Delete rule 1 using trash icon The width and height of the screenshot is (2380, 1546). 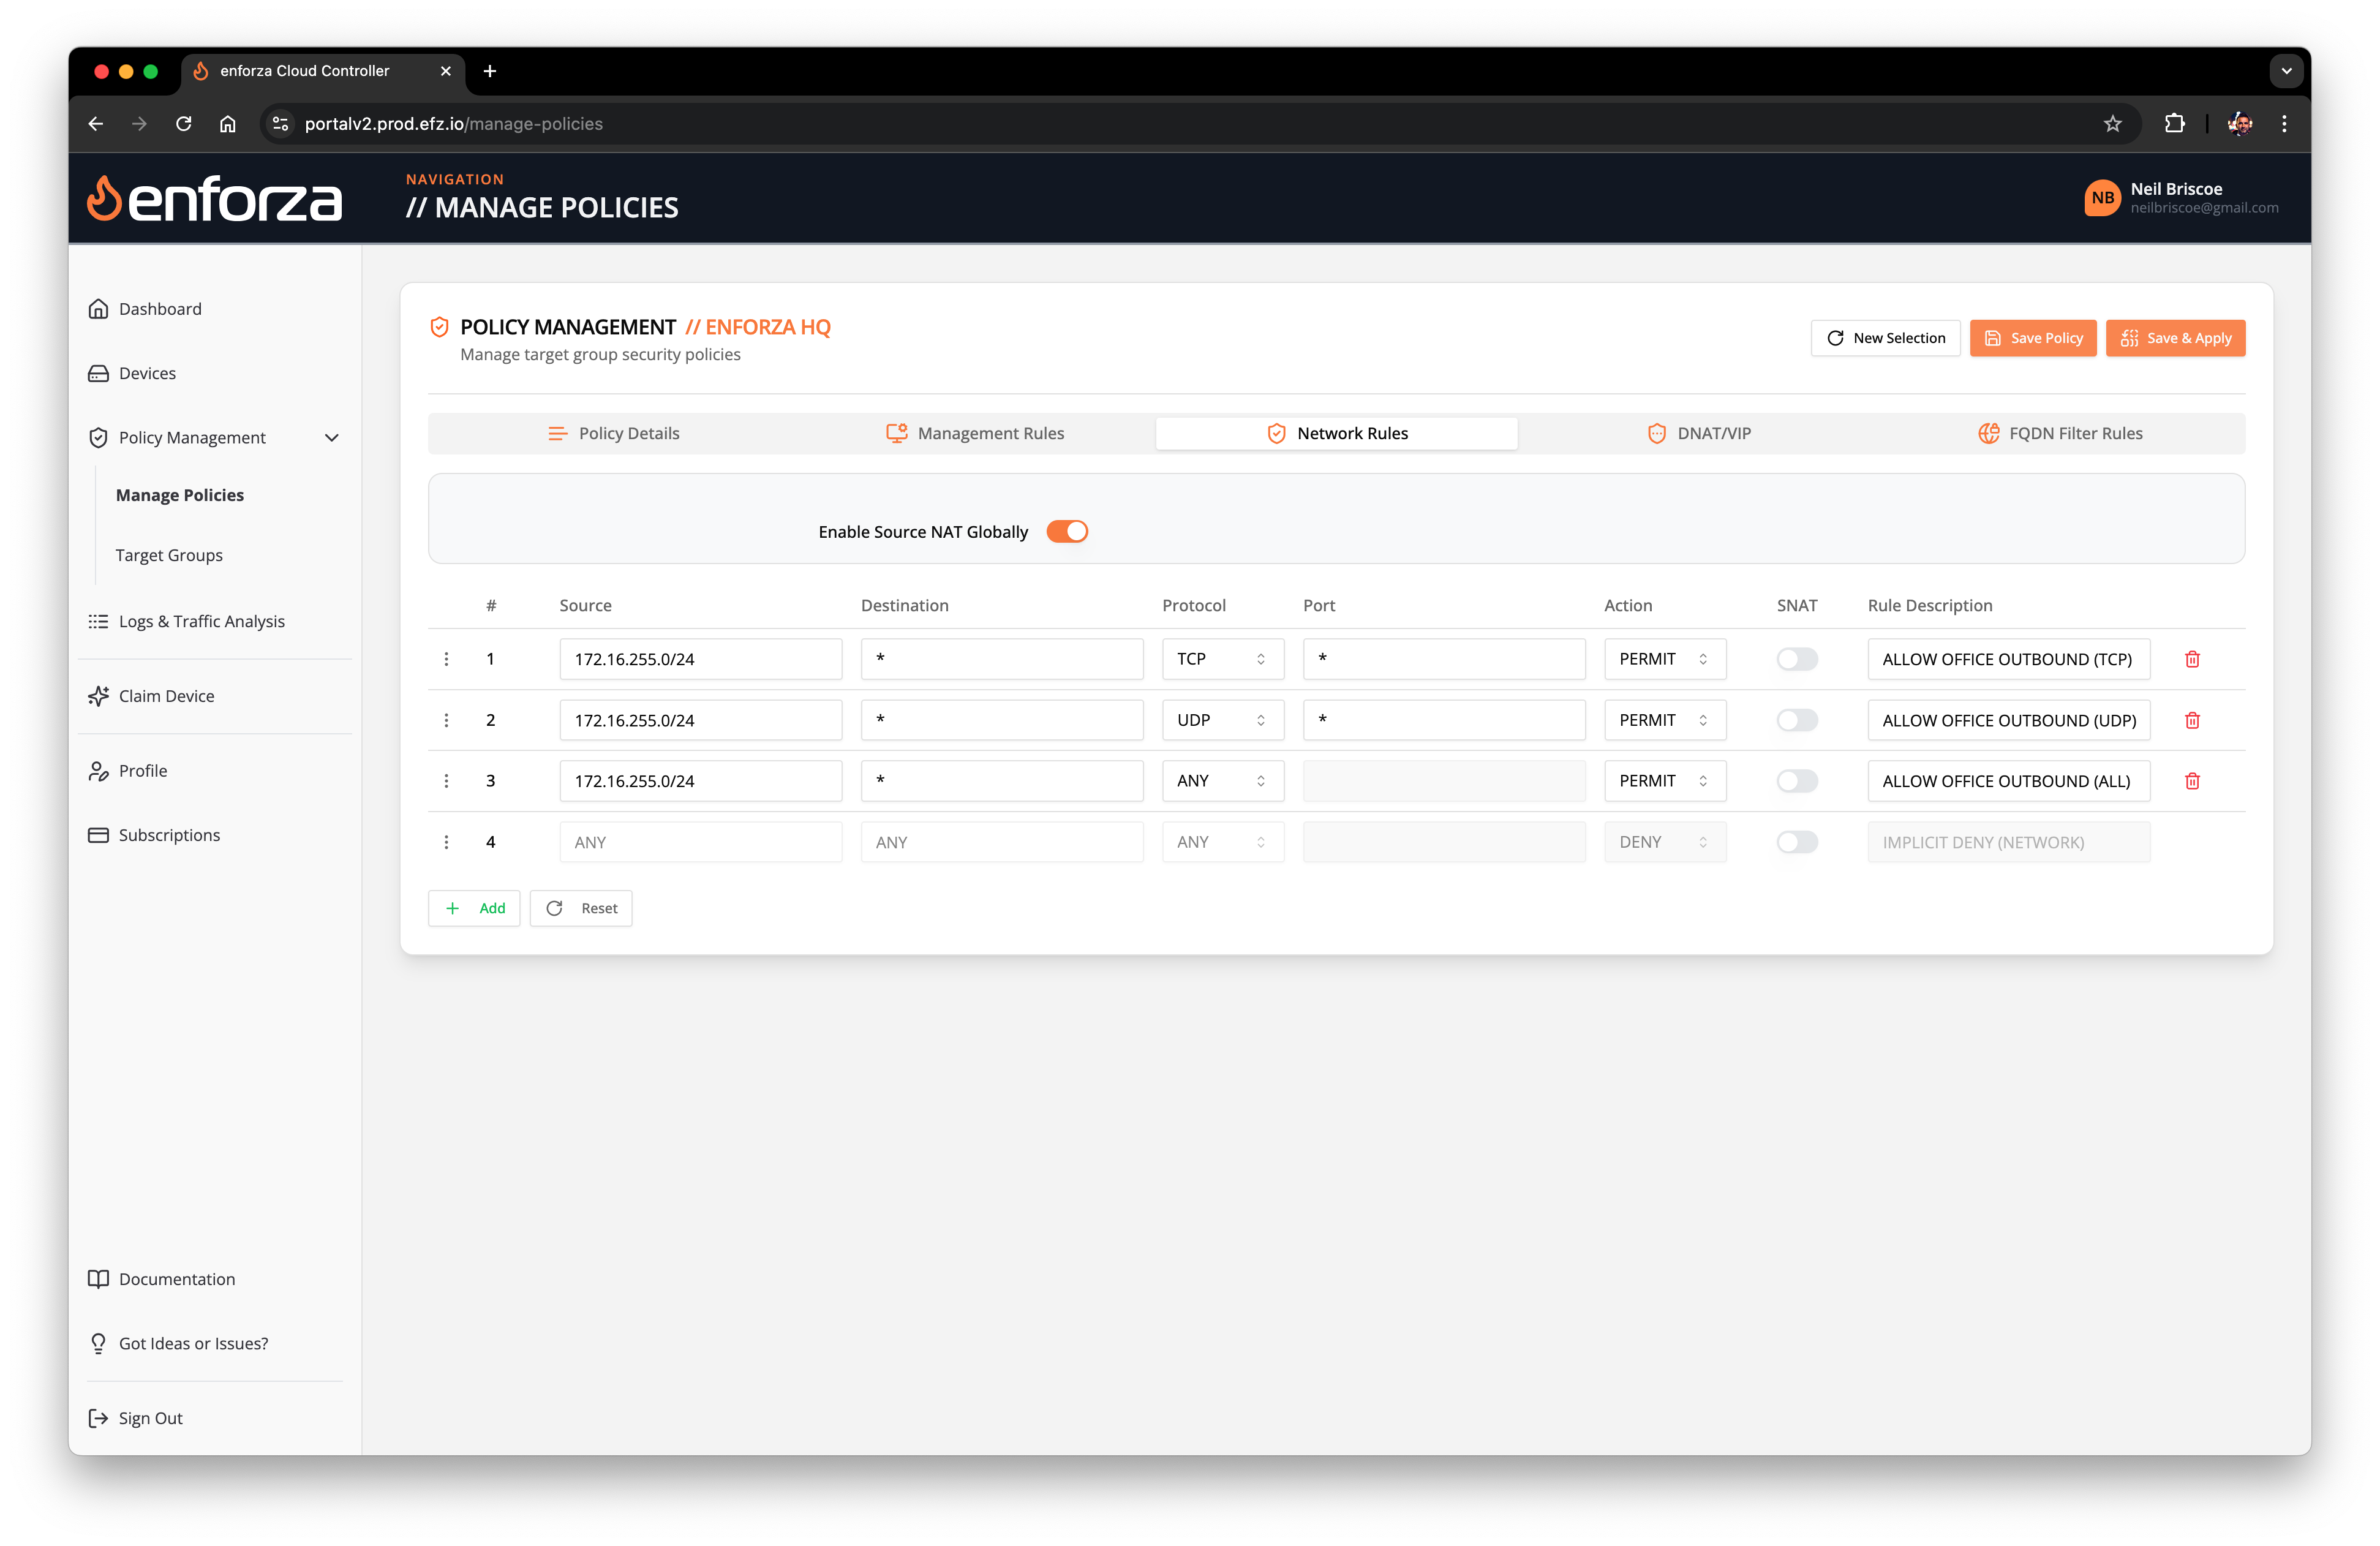(x=2192, y=659)
